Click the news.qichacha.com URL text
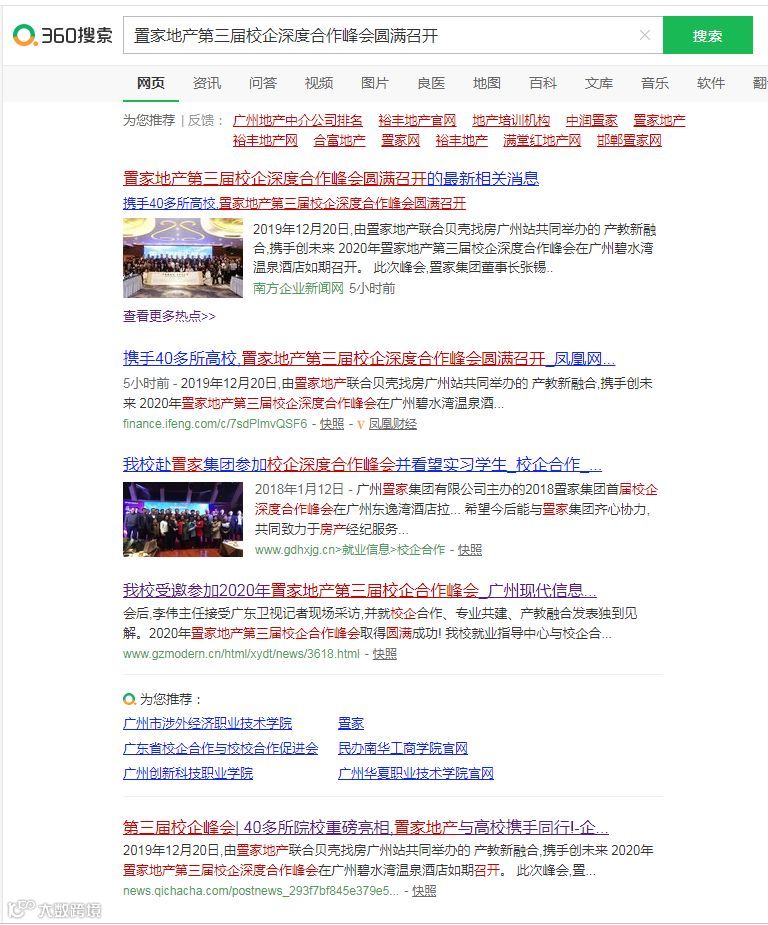This screenshot has height=925, width=768. 261,891
